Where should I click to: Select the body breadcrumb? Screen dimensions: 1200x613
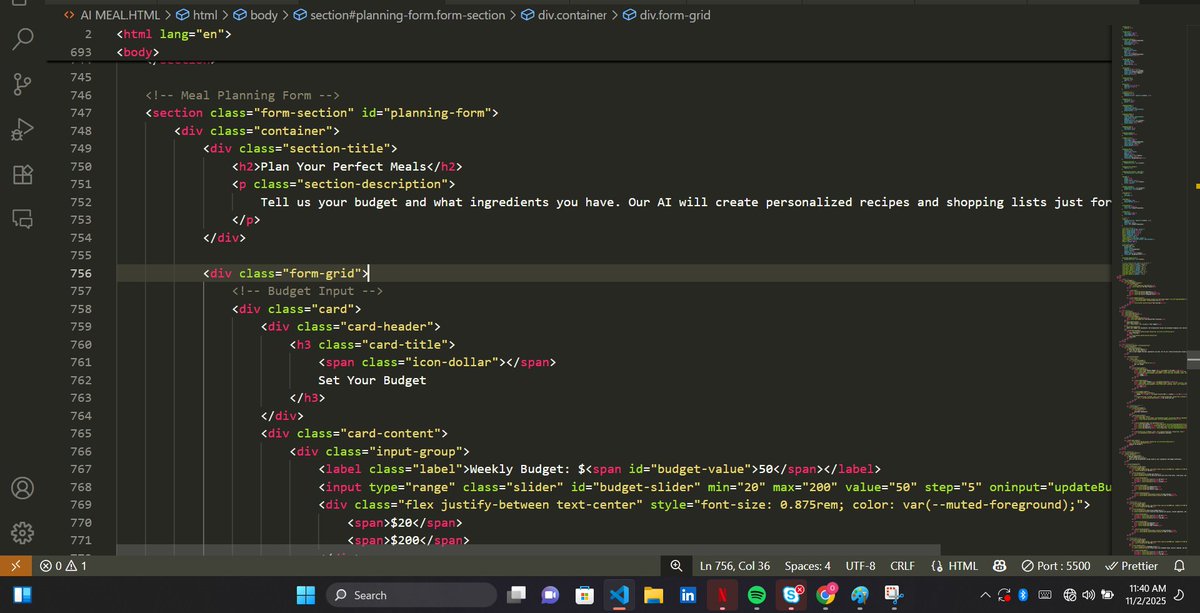(x=256, y=16)
